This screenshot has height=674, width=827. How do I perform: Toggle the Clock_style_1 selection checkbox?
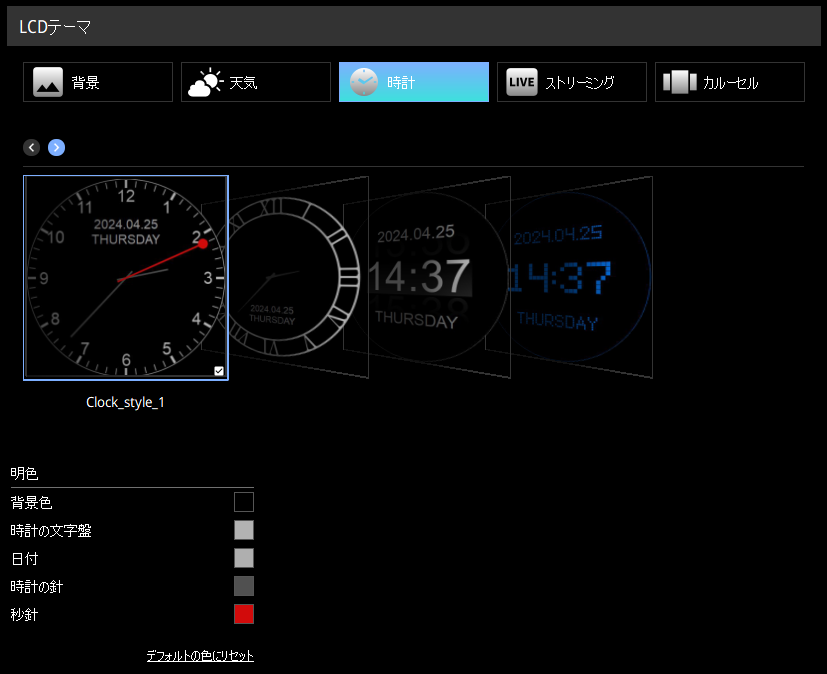tap(219, 371)
